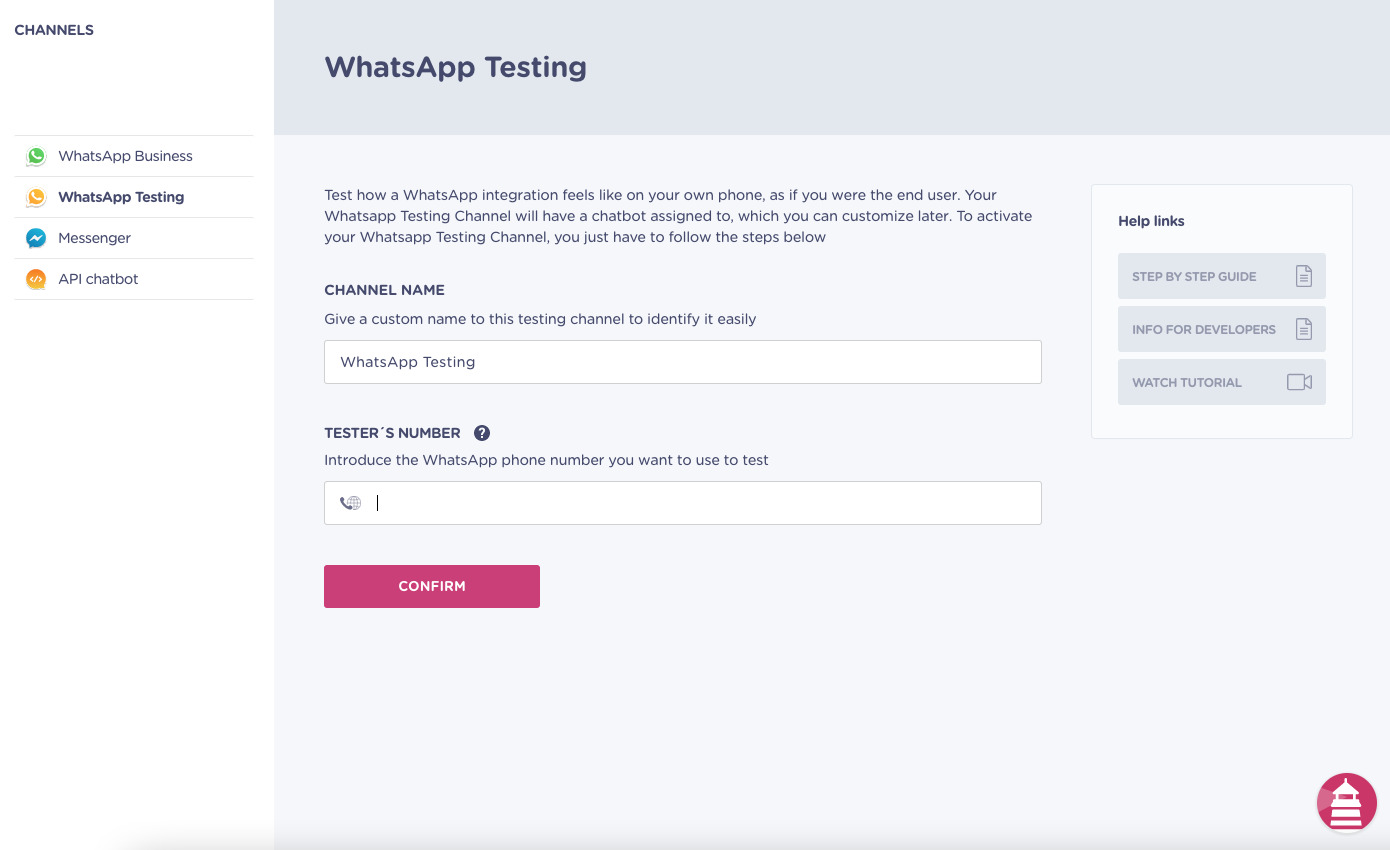Click the API chatbot icon
The width and height of the screenshot is (1390, 850).
(36, 278)
